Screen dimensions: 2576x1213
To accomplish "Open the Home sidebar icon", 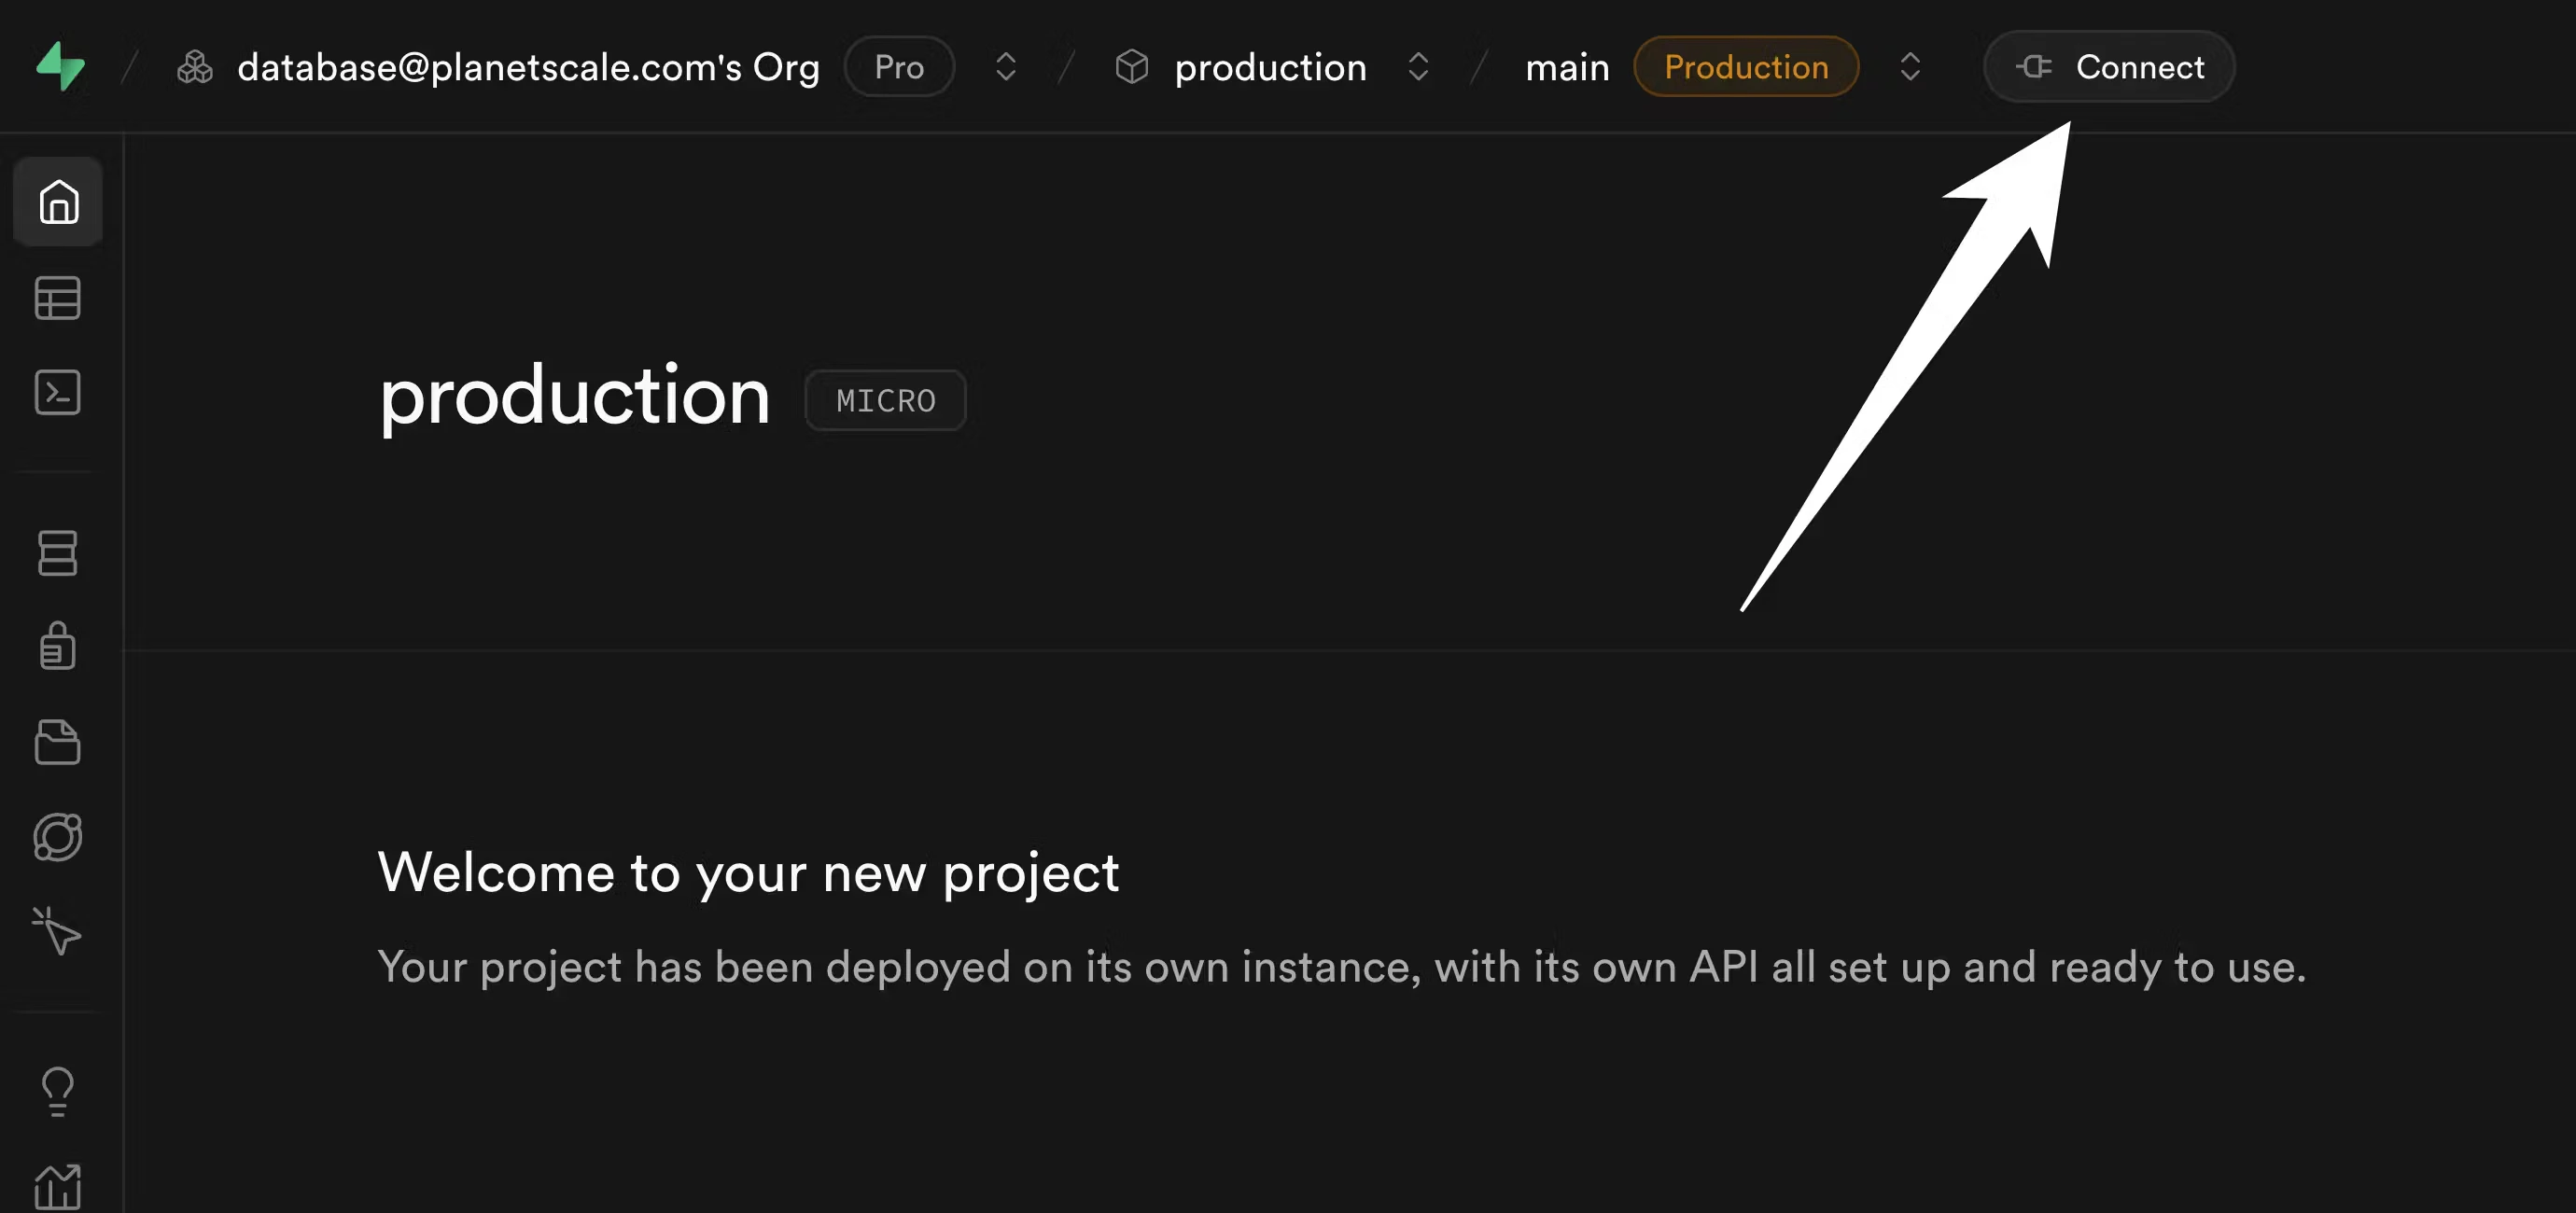I will tap(58, 202).
